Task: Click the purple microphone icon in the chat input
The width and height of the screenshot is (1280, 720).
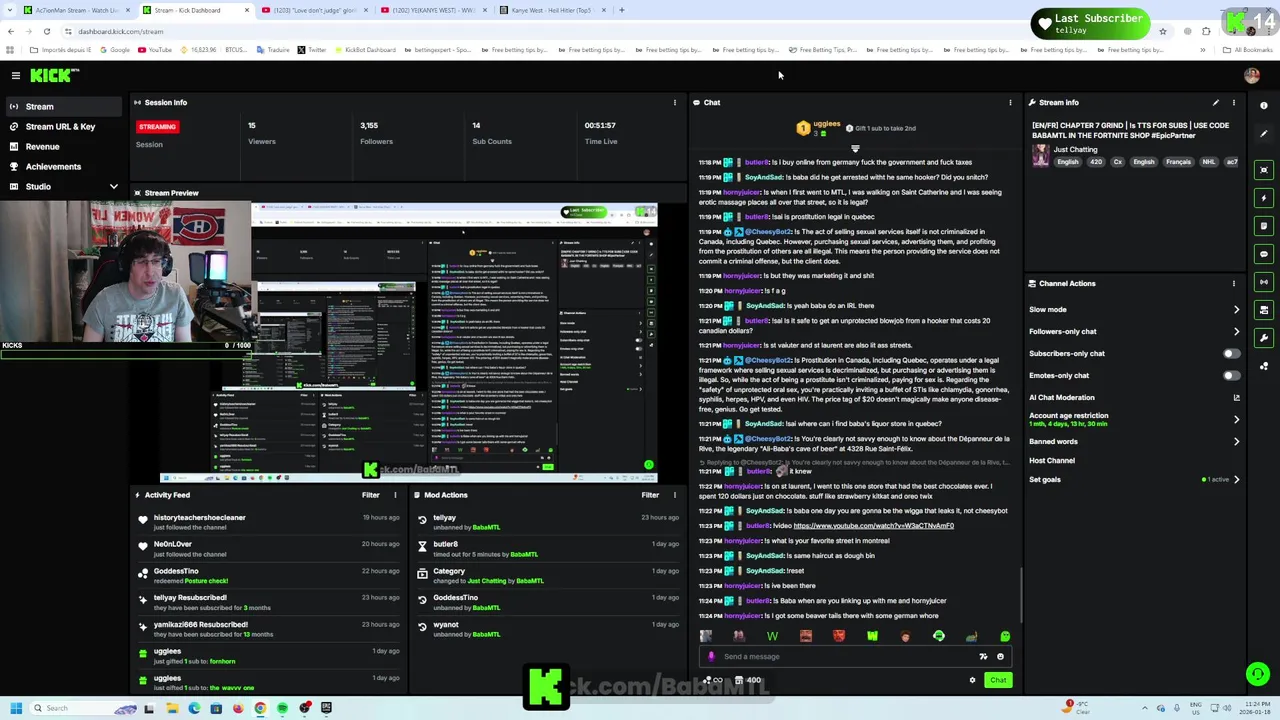Action: pyautogui.click(x=711, y=657)
